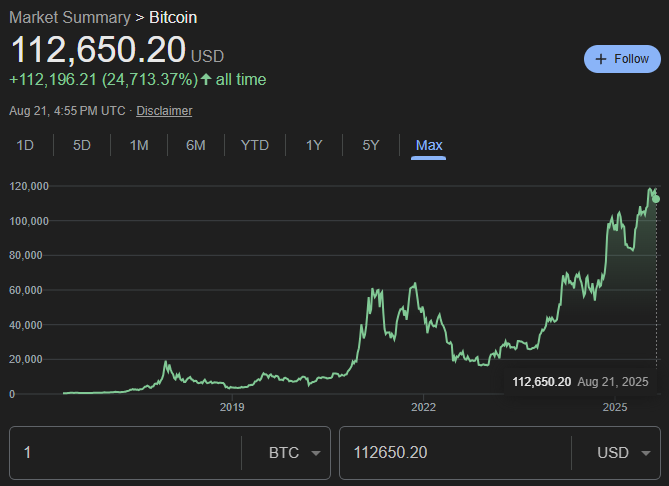Select the Max range tab
The height and width of the screenshot is (486, 669).
click(429, 146)
